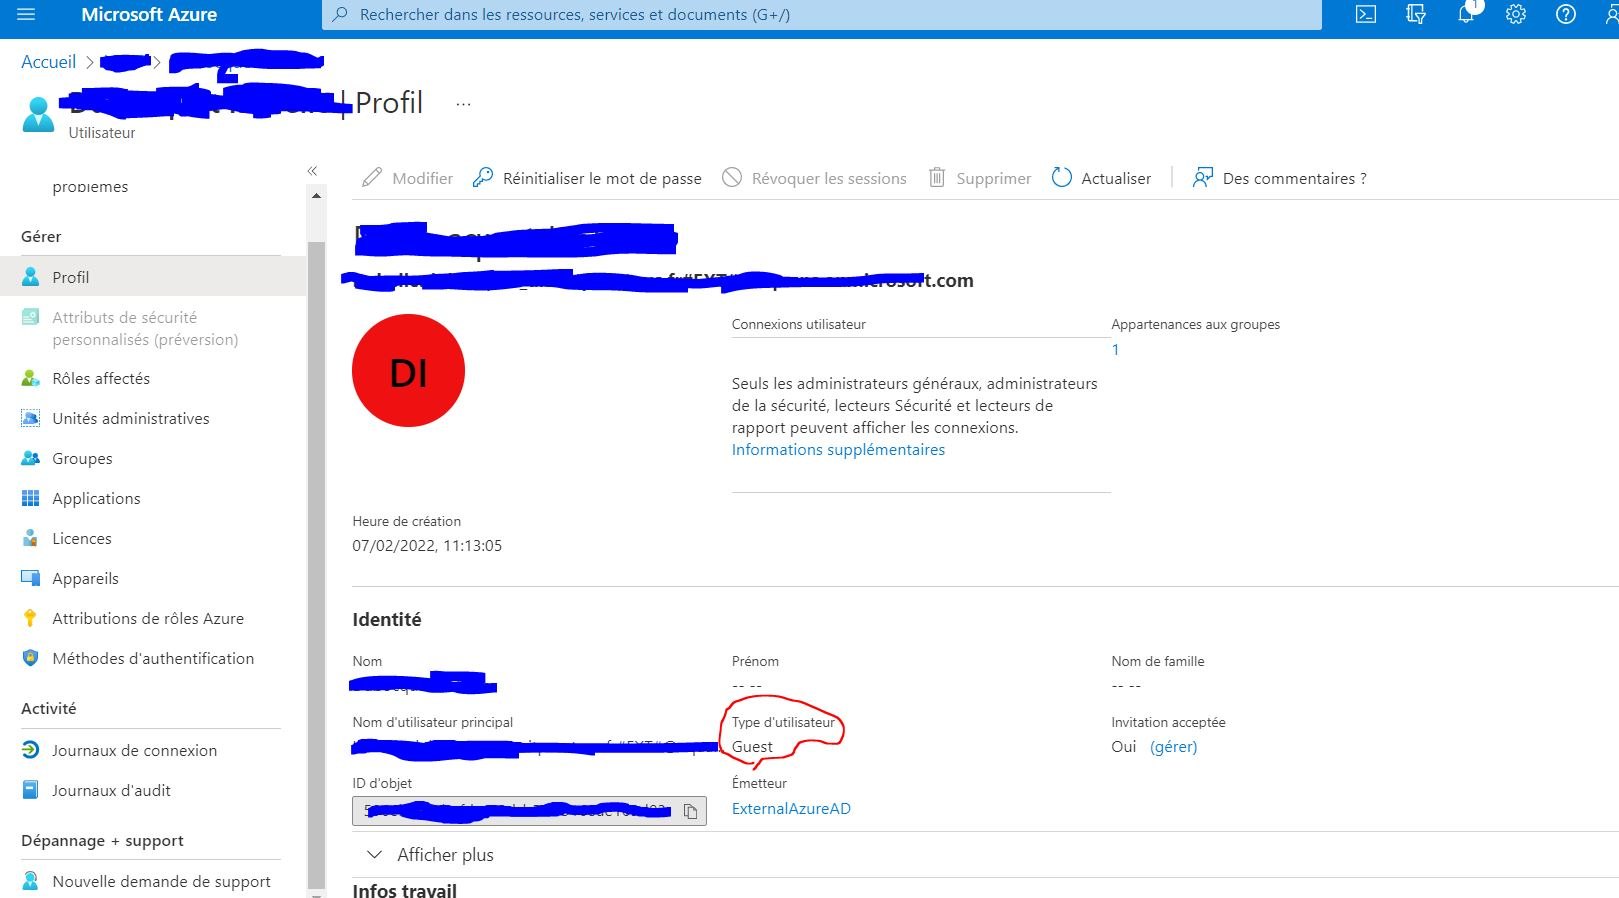Click the key icon for password reset

pos(483,178)
